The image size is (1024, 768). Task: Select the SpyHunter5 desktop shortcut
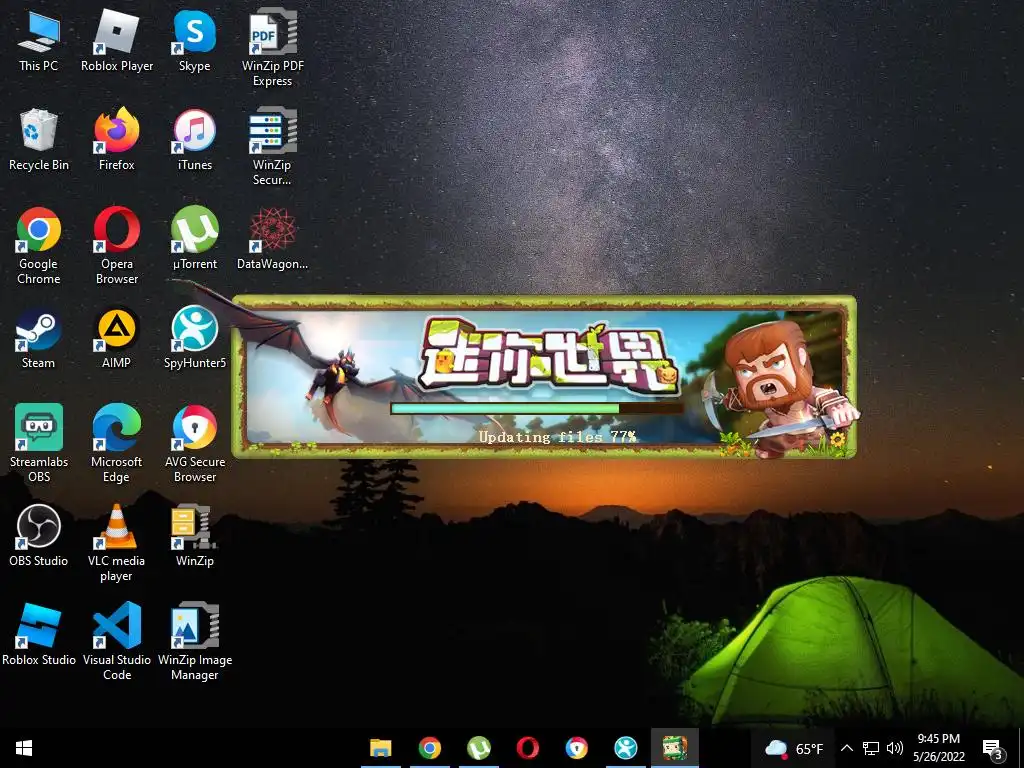coord(195,338)
